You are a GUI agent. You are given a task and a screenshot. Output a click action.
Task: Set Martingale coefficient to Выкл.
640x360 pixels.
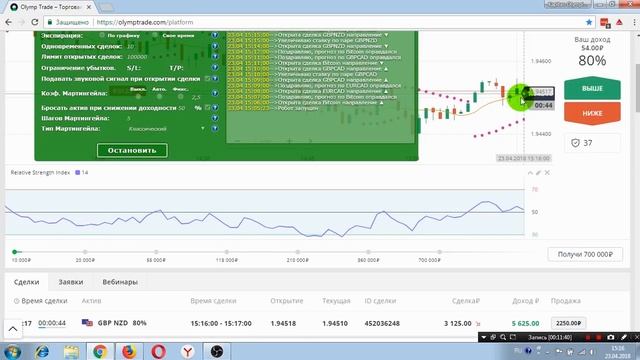(138, 97)
